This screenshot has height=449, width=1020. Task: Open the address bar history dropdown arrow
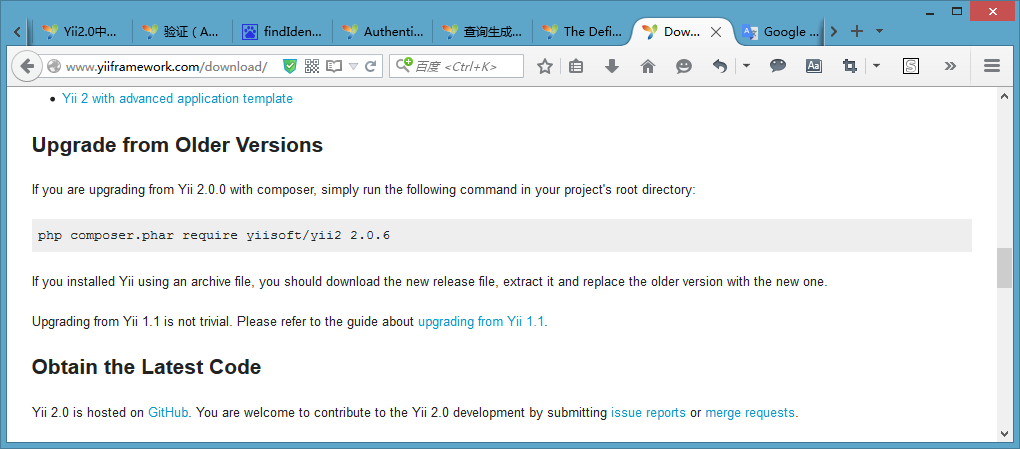click(x=353, y=66)
